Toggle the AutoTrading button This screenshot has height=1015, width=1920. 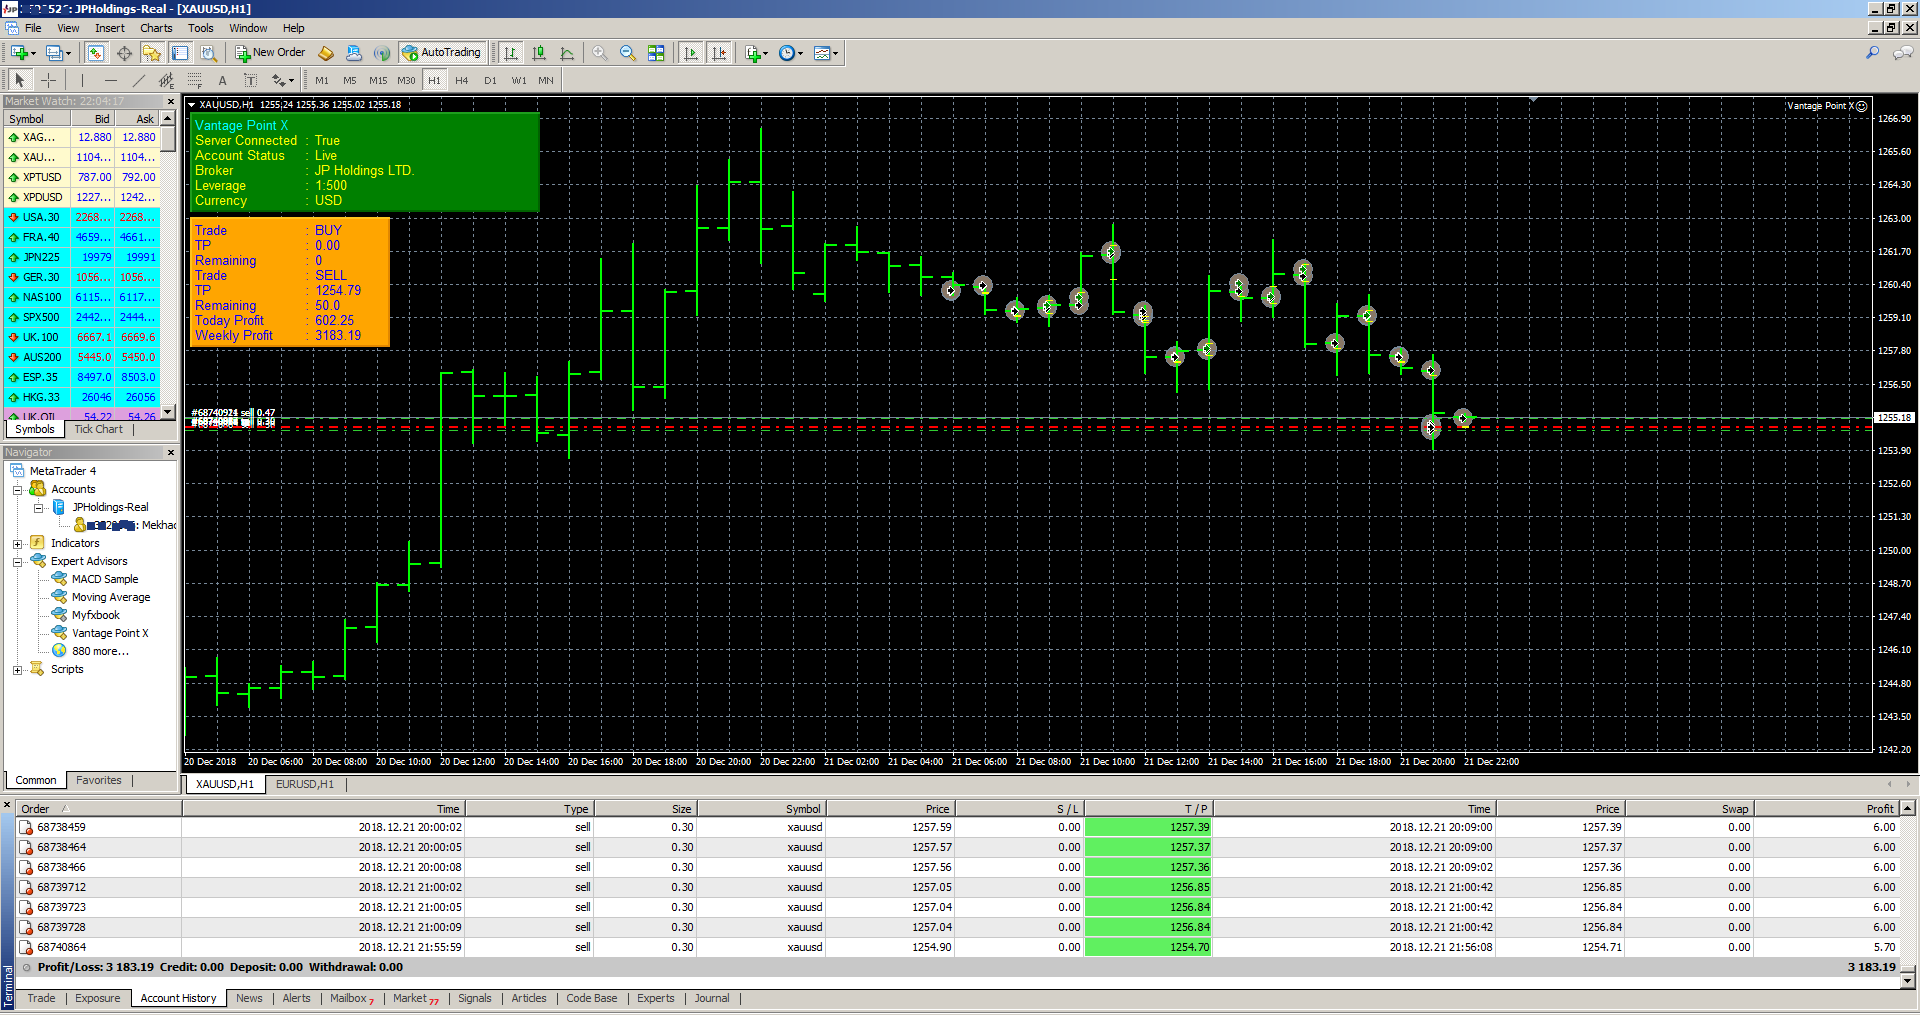[441, 53]
